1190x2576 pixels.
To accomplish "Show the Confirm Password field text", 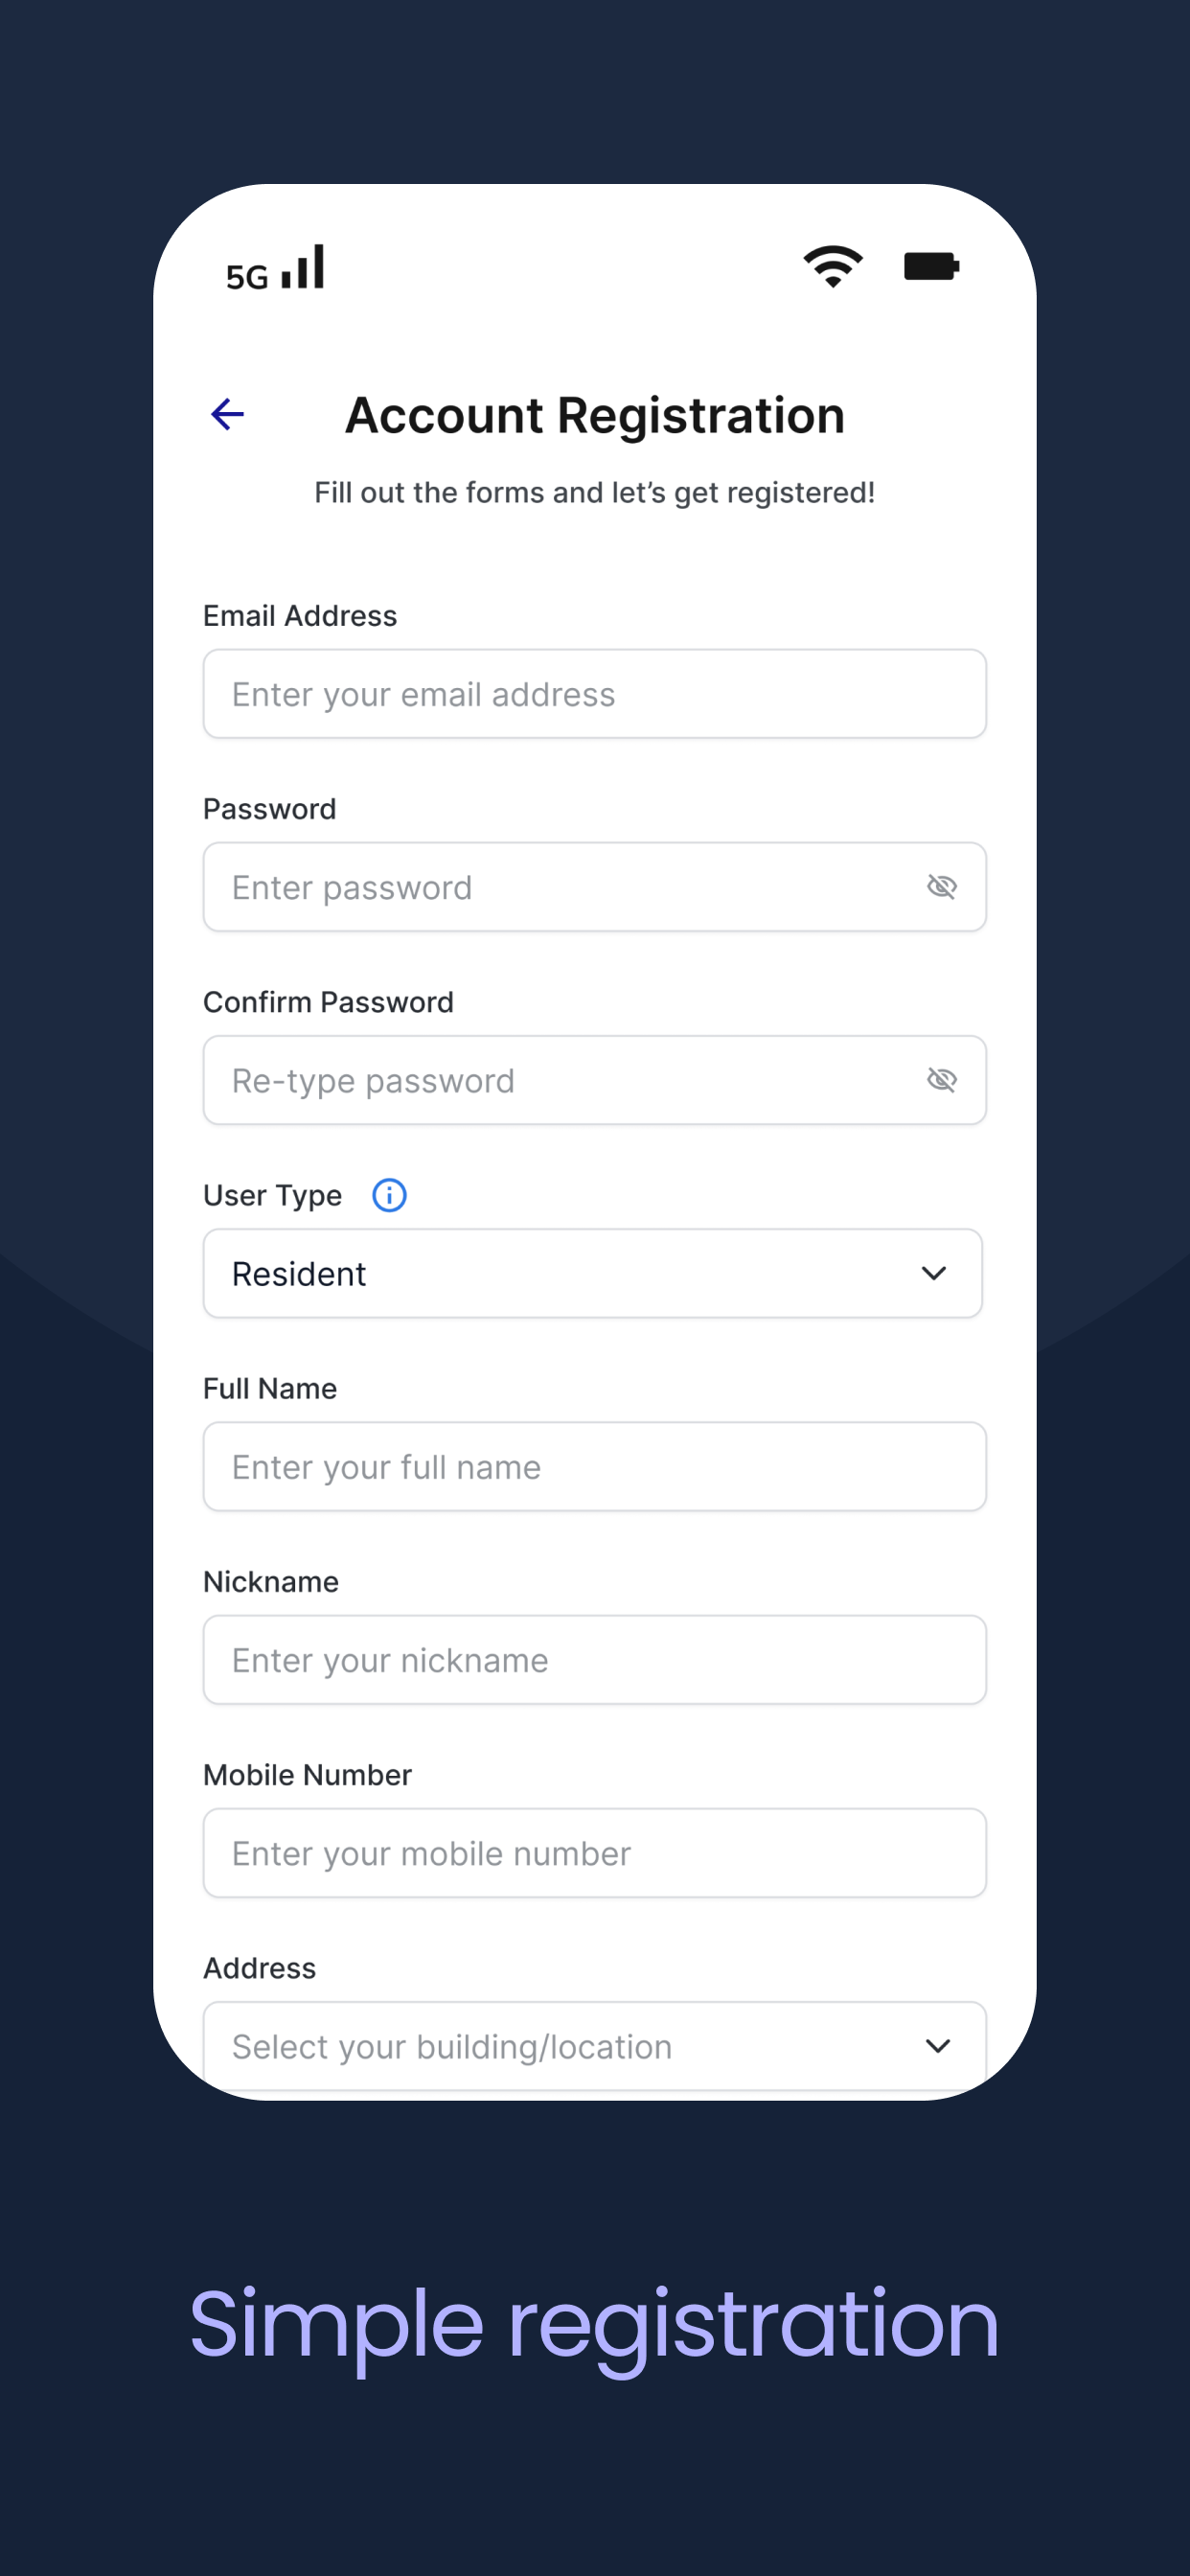I will pos(942,1080).
